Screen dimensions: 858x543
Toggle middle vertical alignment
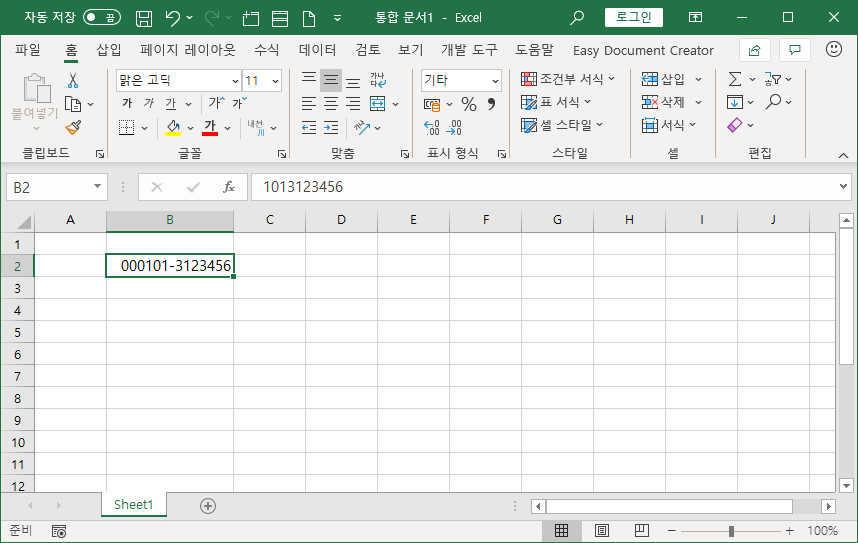[x=331, y=80]
